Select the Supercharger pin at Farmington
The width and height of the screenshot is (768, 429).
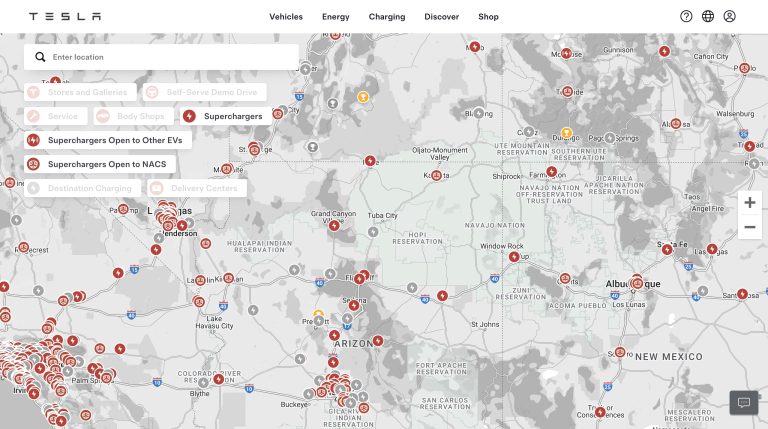point(552,171)
